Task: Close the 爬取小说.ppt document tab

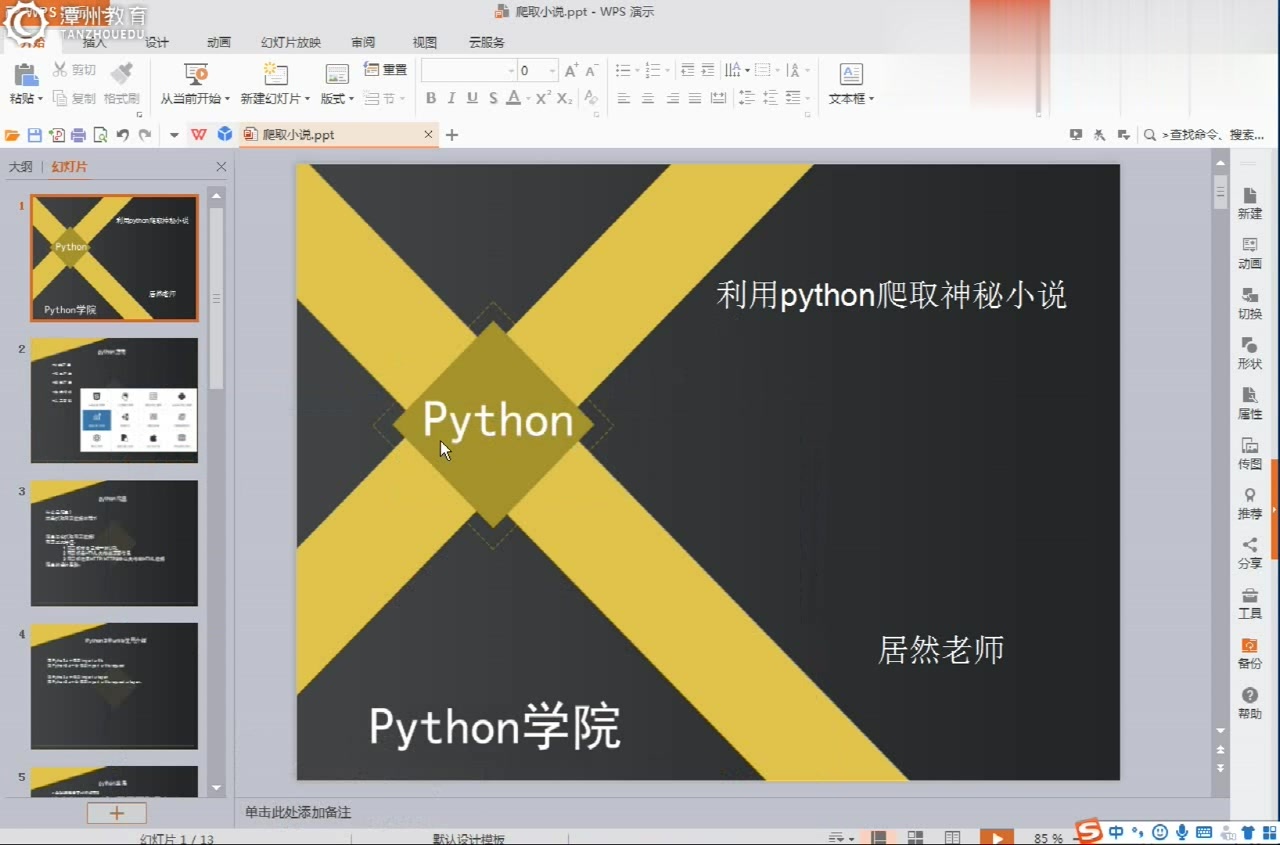Action: pyautogui.click(x=429, y=134)
